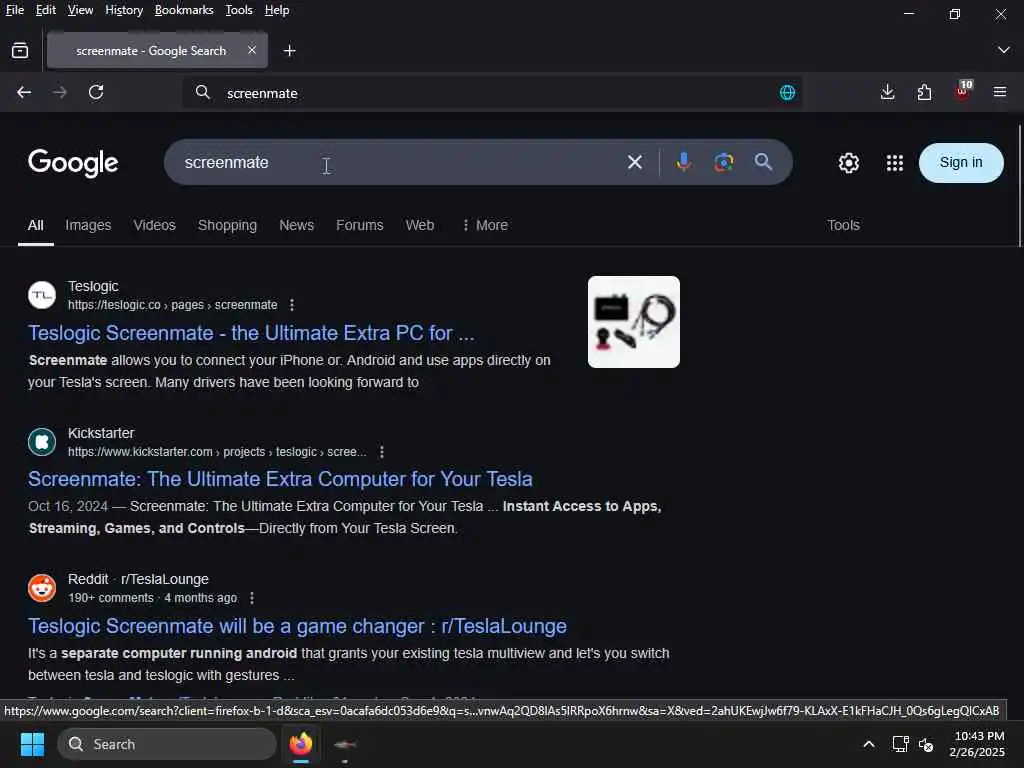The image size is (1024, 768).
Task: Select the All results tab
Action: [35, 225]
